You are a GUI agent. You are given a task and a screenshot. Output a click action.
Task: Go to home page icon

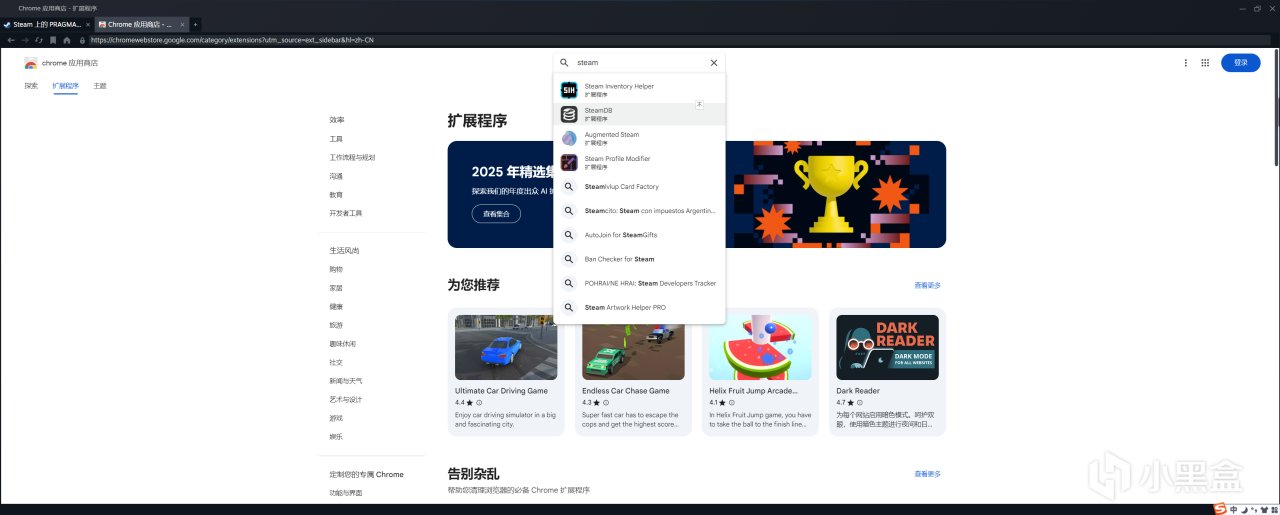tap(67, 40)
